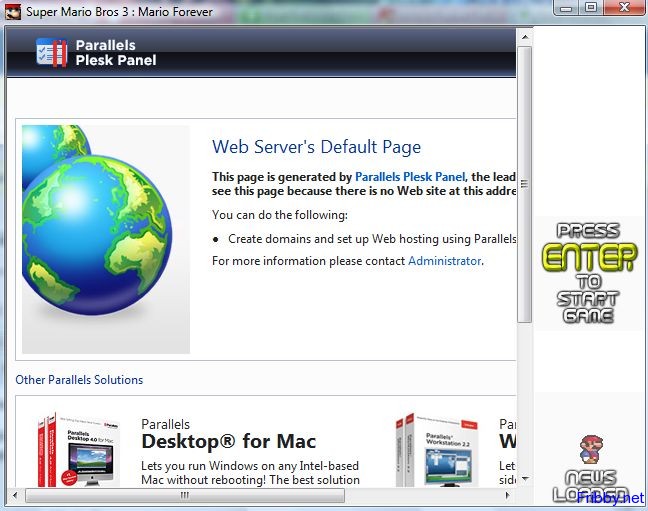Click the 'You can do the following:' text
Image resolution: width=648 pixels, height=511 pixels.
tap(280, 215)
